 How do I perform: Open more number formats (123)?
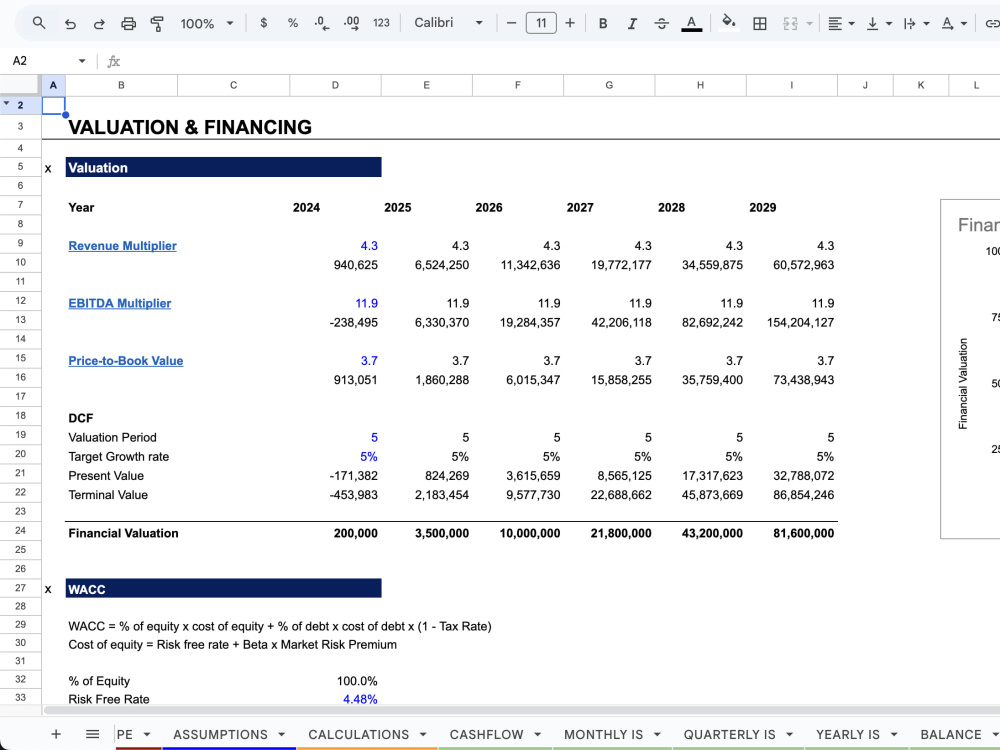click(381, 23)
